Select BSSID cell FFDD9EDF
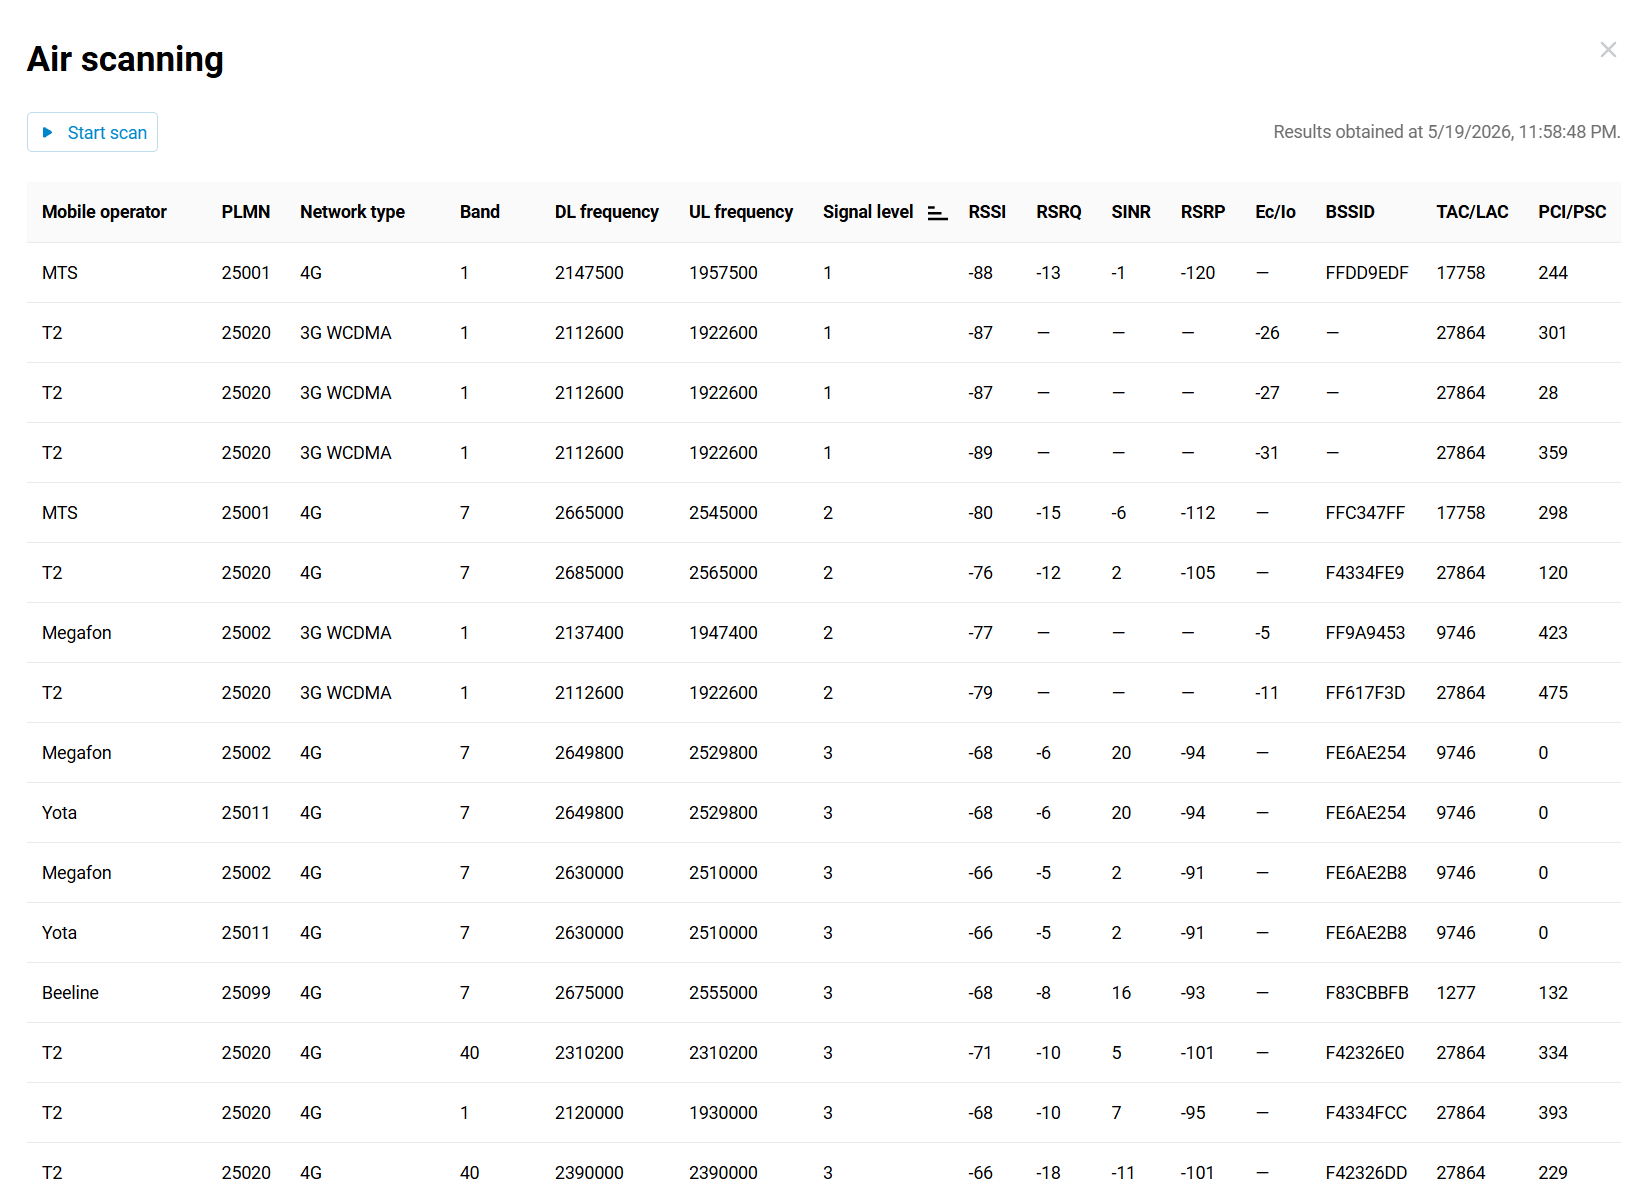 1367,273
